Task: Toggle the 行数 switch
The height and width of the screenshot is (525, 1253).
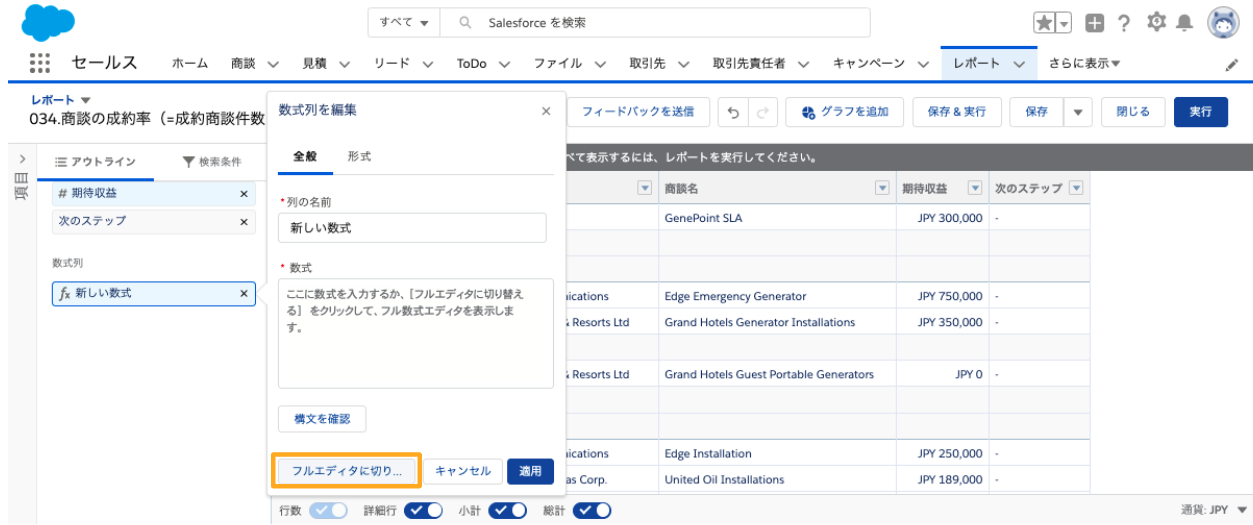Action: pos(328,510)
